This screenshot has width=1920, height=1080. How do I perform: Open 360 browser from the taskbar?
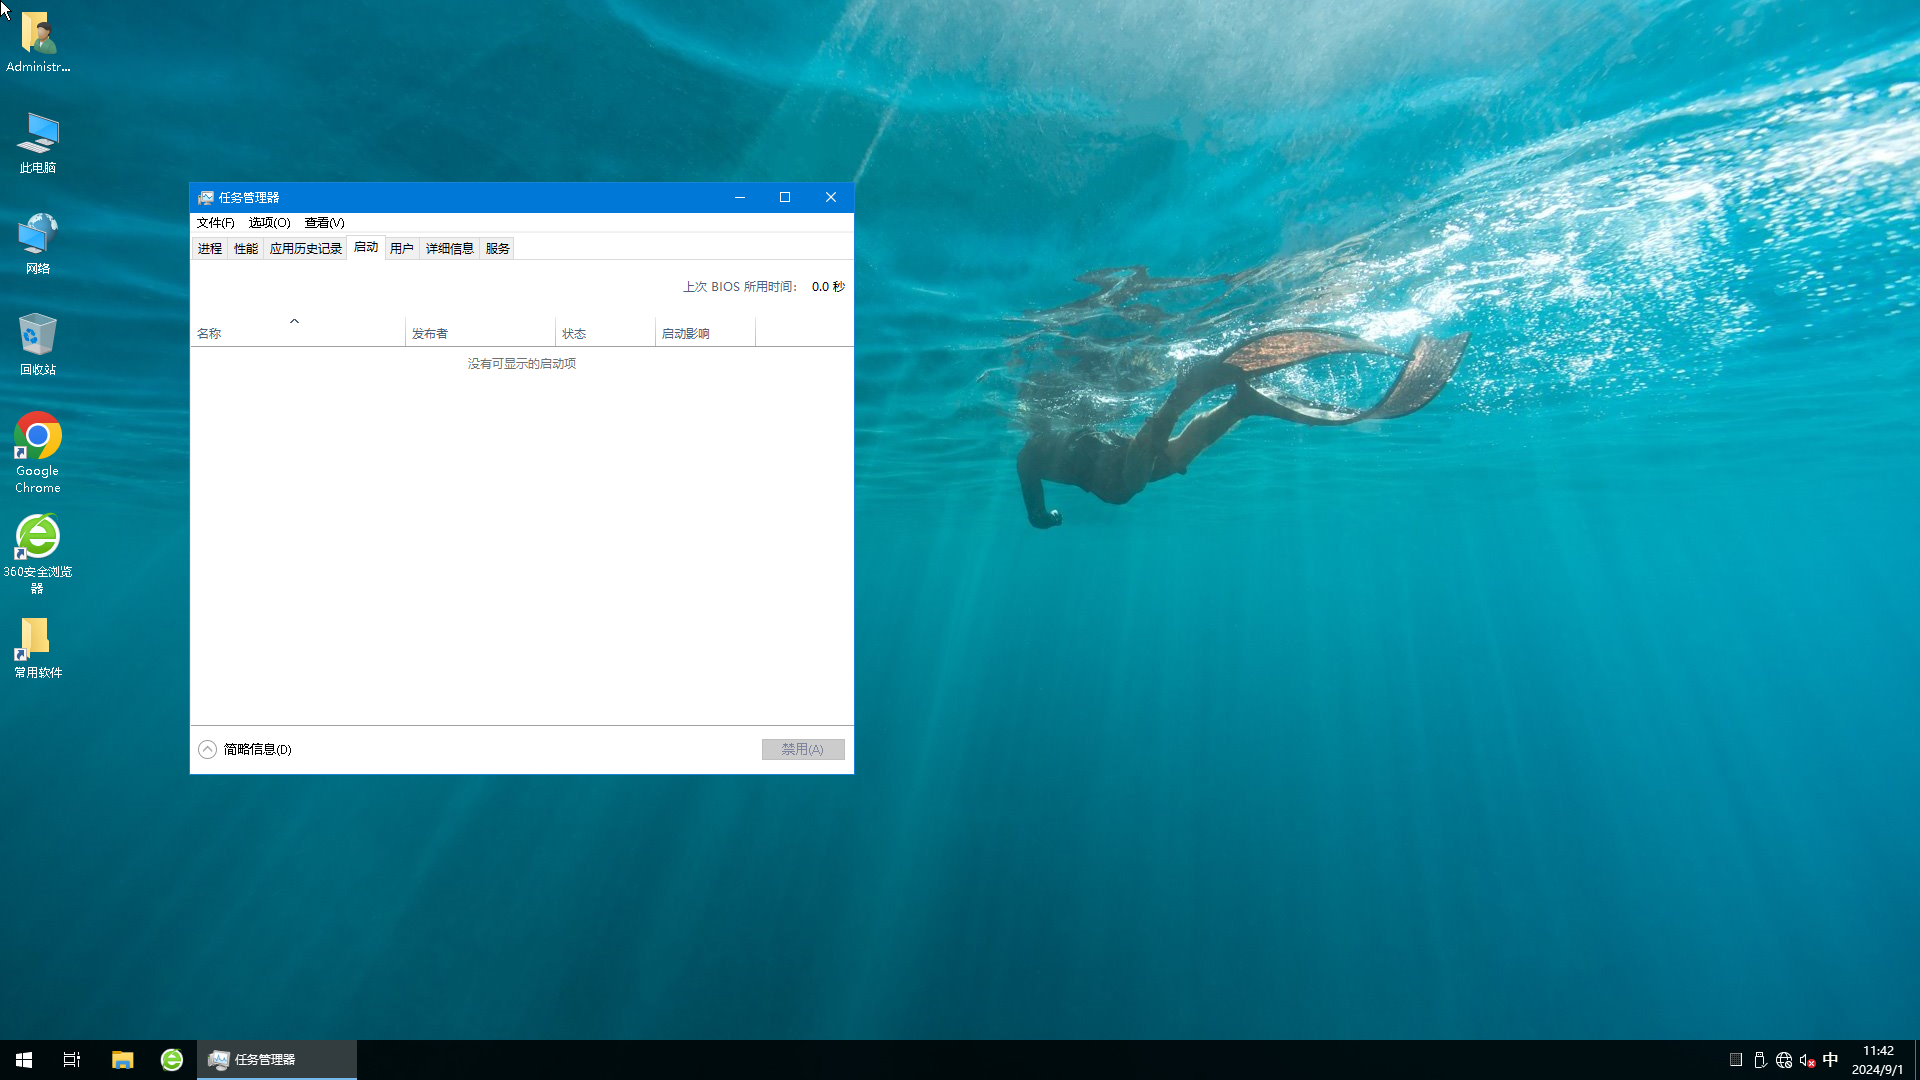pyautogui.click(x=172, y=1060)
